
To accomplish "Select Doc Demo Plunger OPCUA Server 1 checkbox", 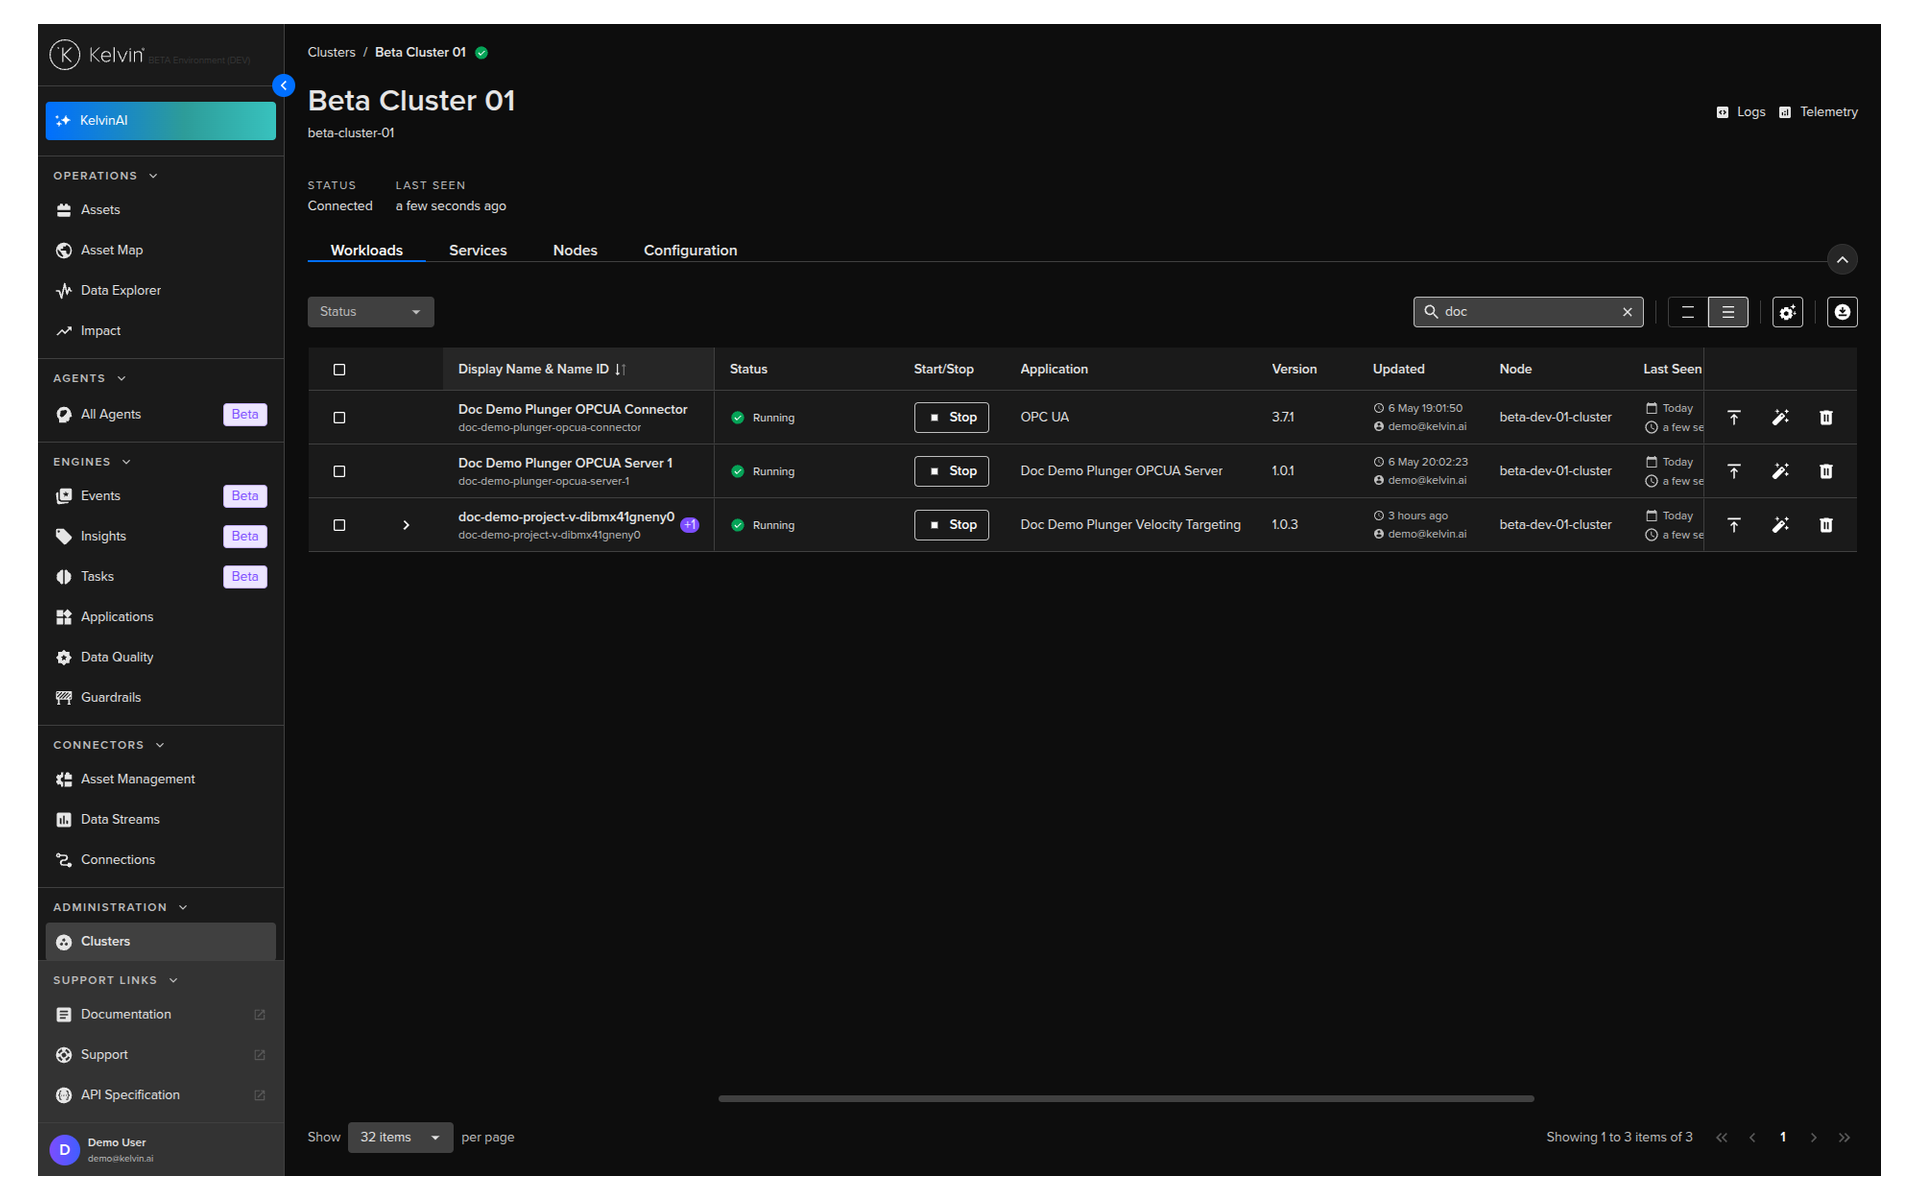I will [339, 471].
